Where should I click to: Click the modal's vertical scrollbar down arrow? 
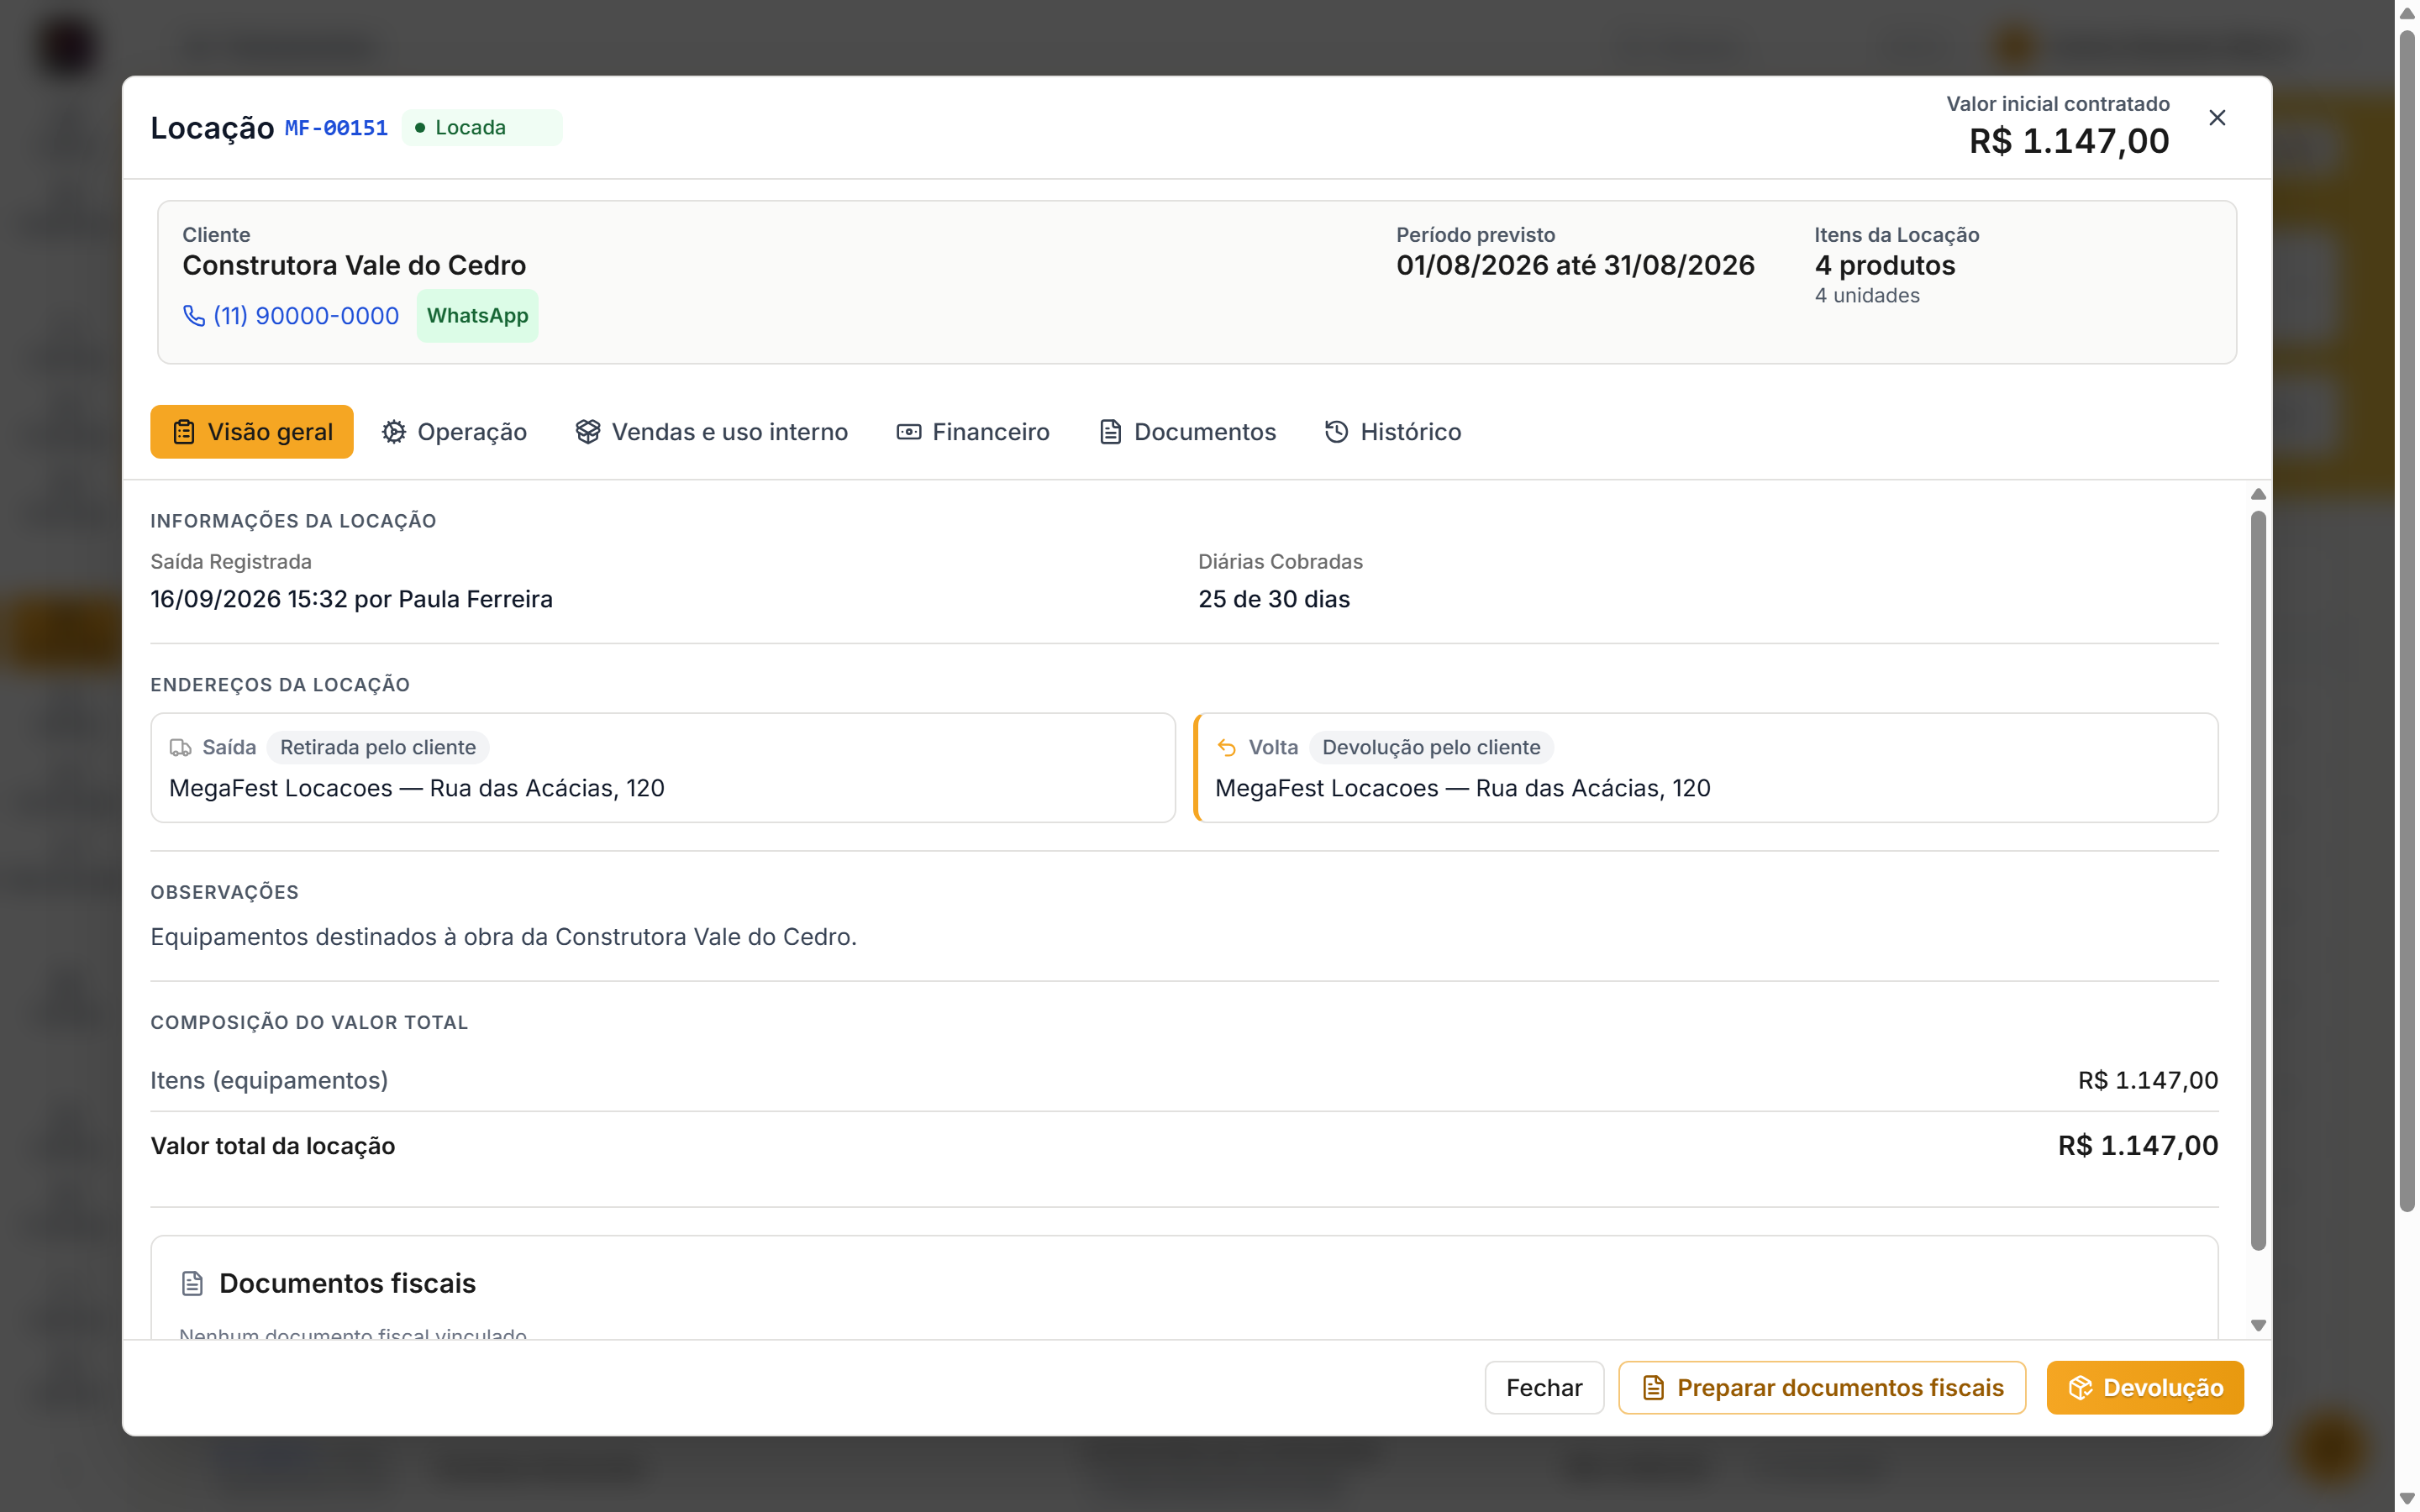[x=2258, y=1325]
